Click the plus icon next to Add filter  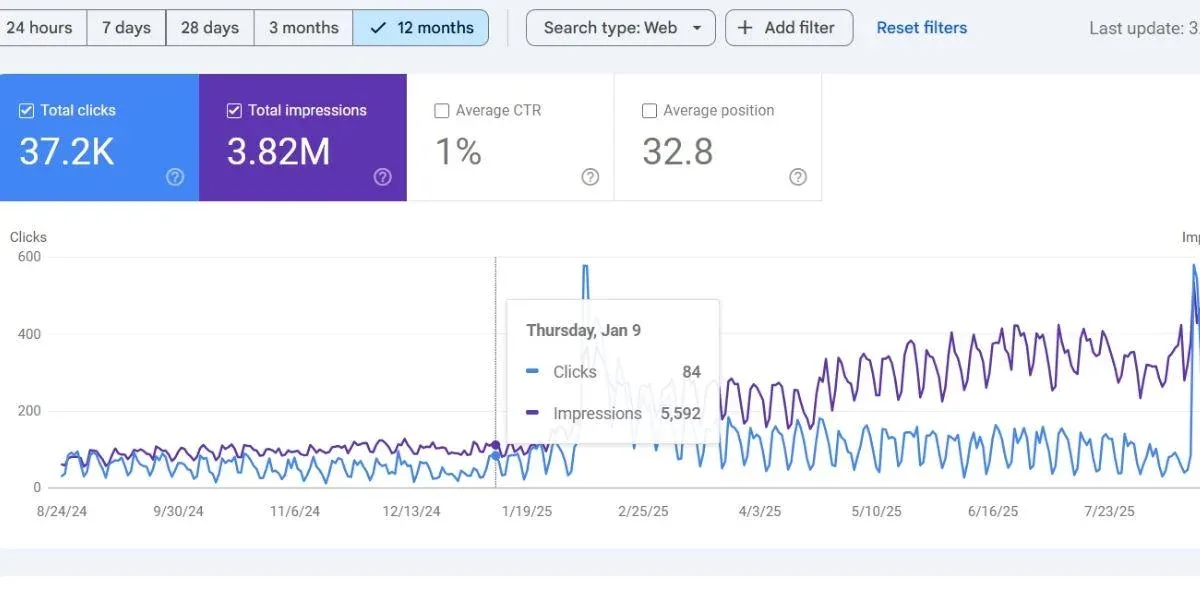coord(746,27)
